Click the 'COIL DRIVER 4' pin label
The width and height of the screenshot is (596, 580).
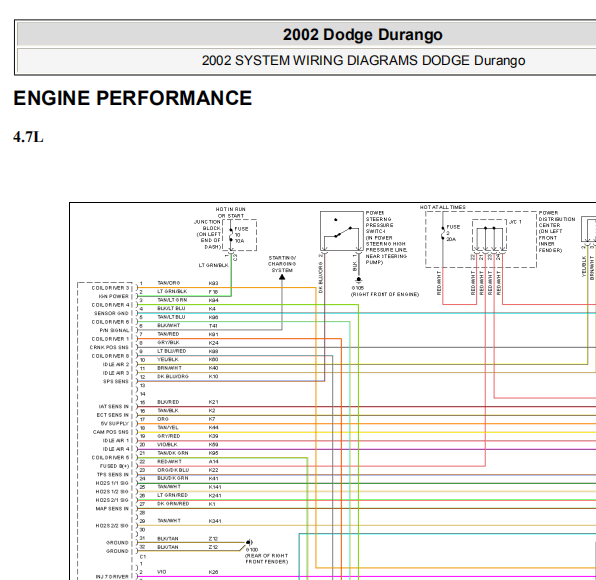pos(110,305)
